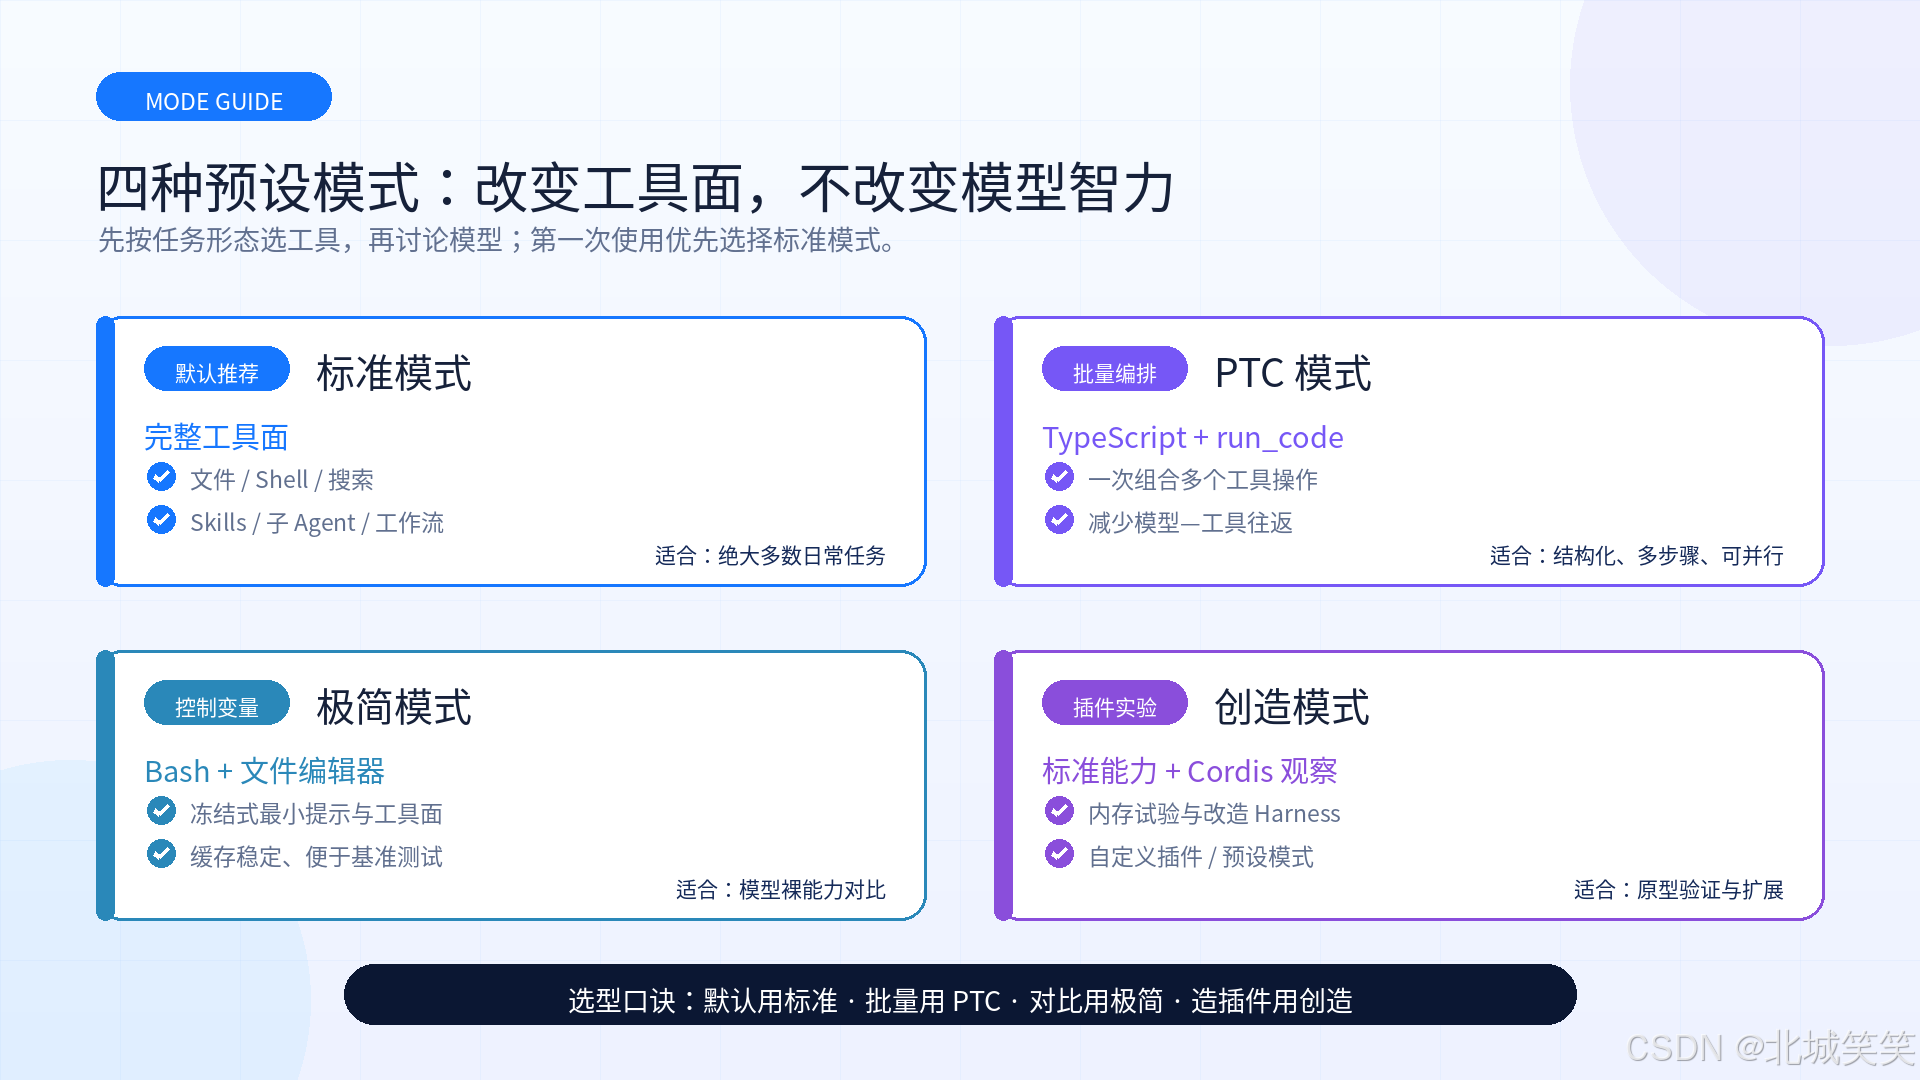Click the text 减少模型—工具往返
Viewport: 1920px width, 1080px height.
pos(1190,523)
